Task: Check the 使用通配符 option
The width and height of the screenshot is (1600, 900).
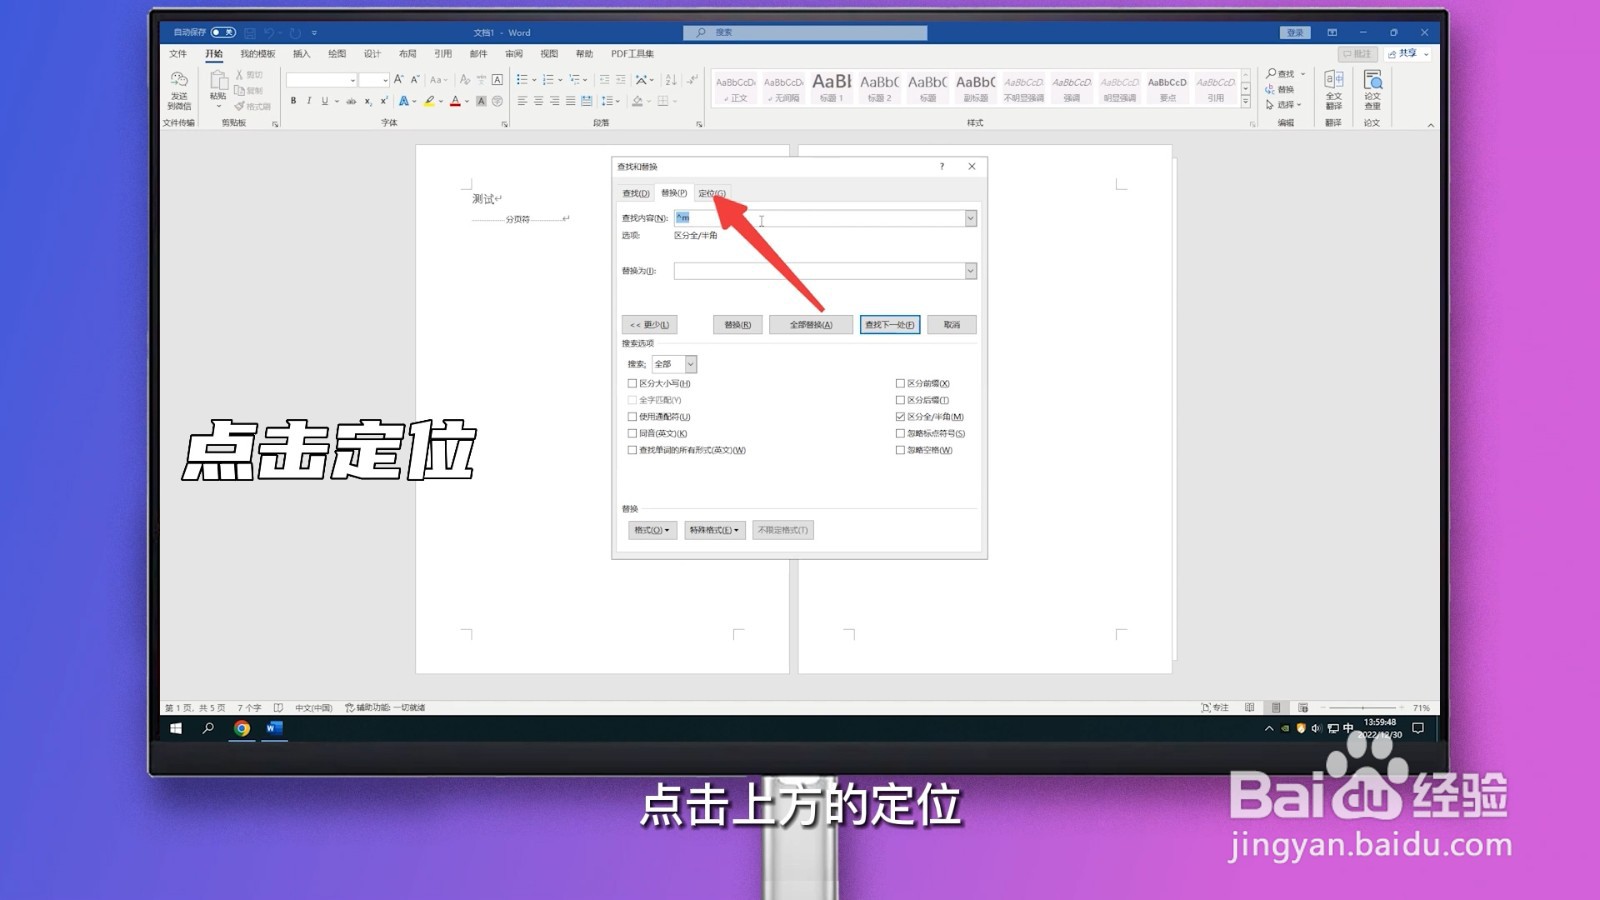Action: coord(631,416)
